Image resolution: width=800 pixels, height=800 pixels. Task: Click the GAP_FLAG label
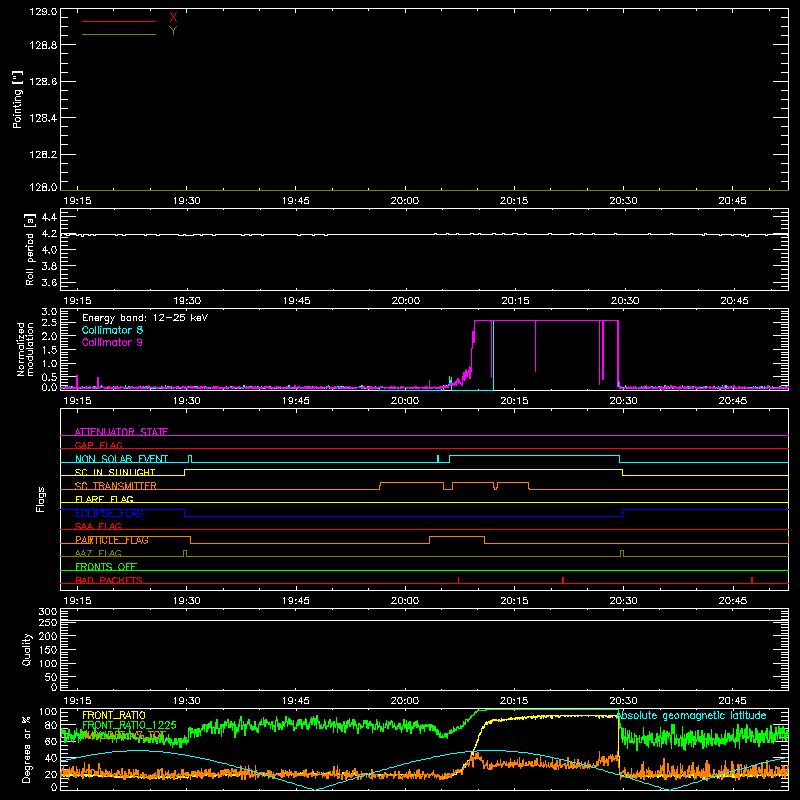click(x=99, y=445)
